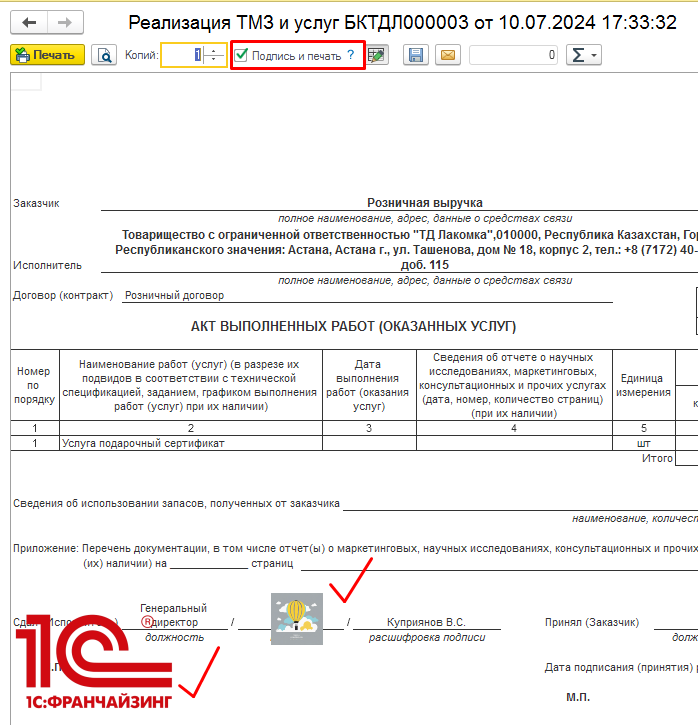Toggle the Подпись и печать checkbox
Screen dimensions: 698x725
pos(242,56)
